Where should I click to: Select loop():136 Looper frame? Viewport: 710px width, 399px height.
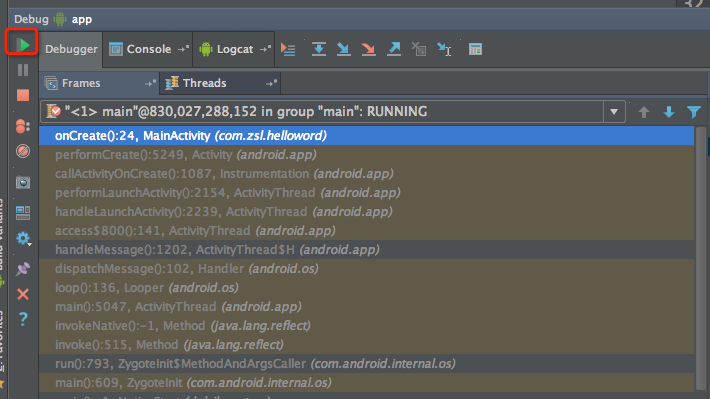tap(366, 288)
